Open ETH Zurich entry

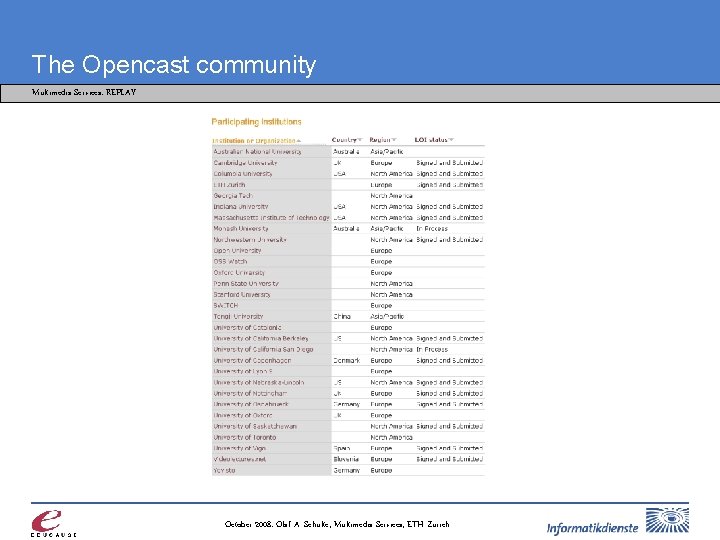tap(229, 185)
